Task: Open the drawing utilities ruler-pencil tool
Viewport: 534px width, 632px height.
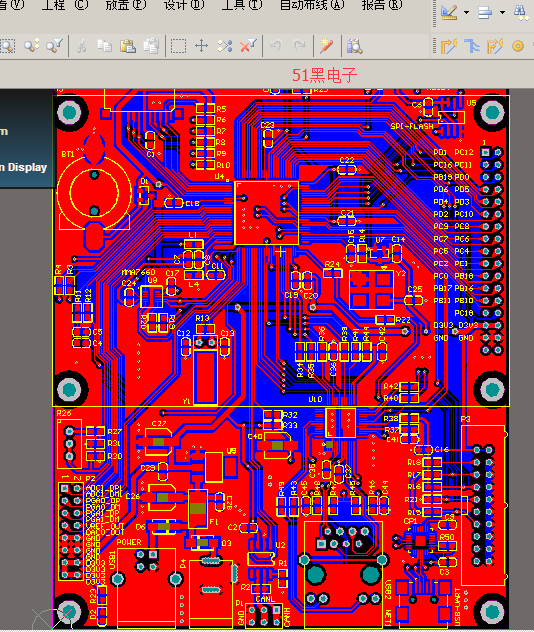Action: [x=449, y=12]
